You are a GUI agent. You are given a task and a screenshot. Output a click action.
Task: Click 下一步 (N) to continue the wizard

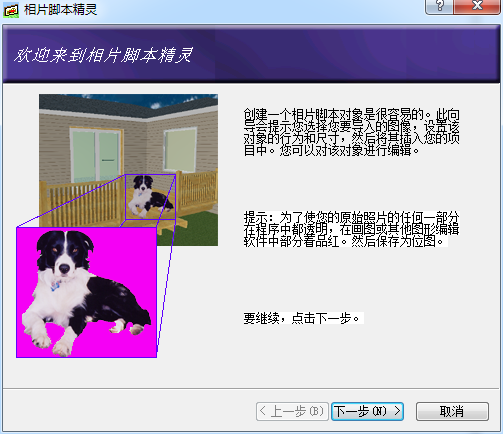coord(367,411)
